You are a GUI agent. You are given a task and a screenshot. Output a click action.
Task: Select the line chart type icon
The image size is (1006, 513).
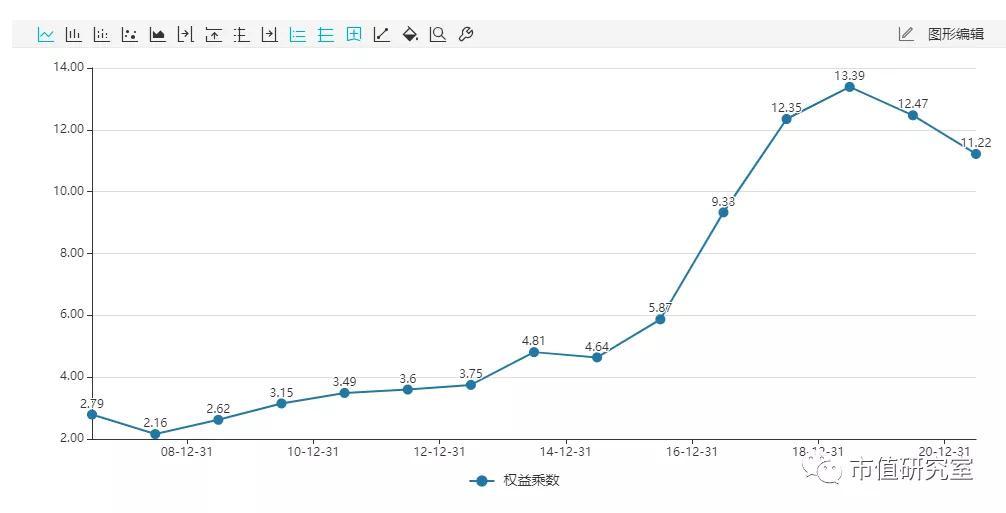pos(46,35)
